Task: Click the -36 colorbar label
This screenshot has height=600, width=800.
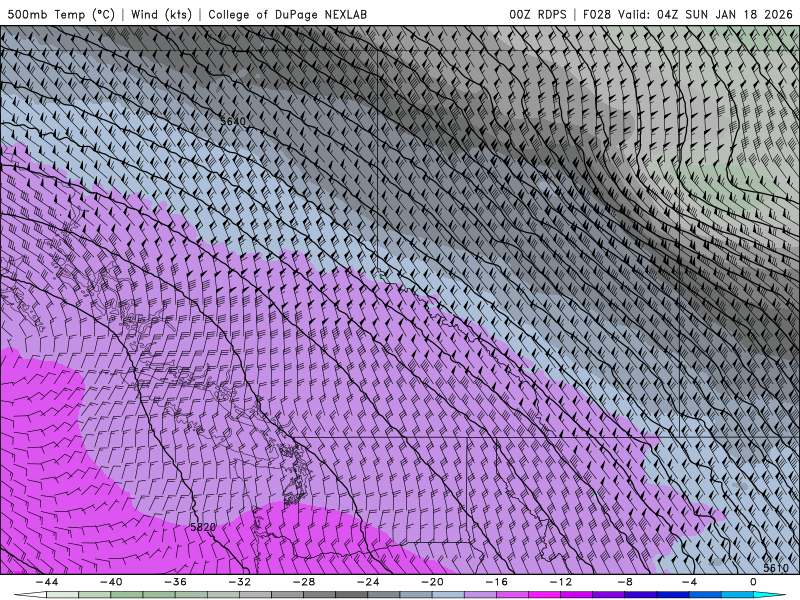Action: tap(176, 582)
